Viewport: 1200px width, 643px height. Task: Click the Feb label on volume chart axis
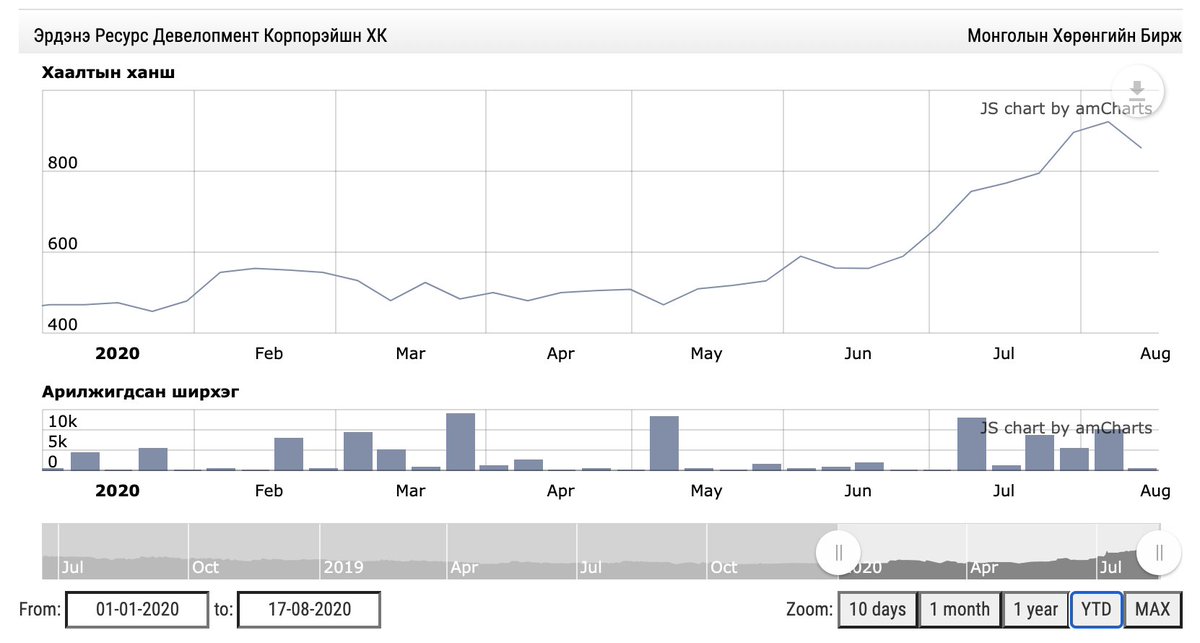pyautogui.click(x=269, y=491)
